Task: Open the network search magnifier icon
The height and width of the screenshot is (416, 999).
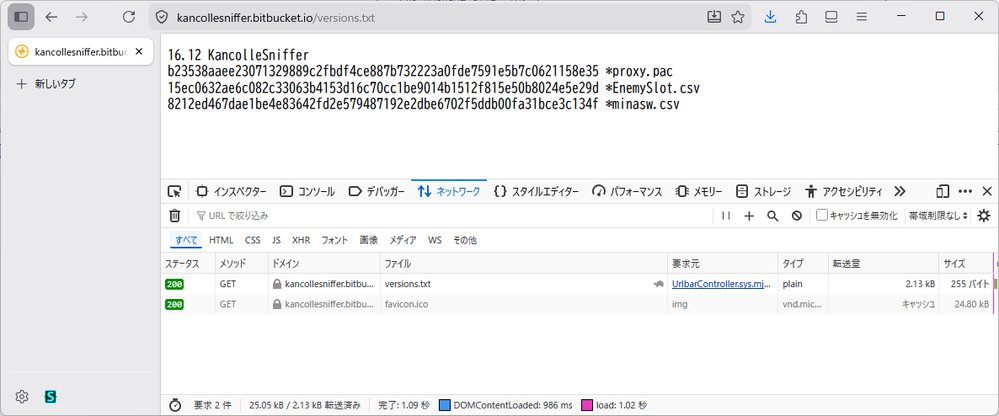Action: click(x=773, y=215)
